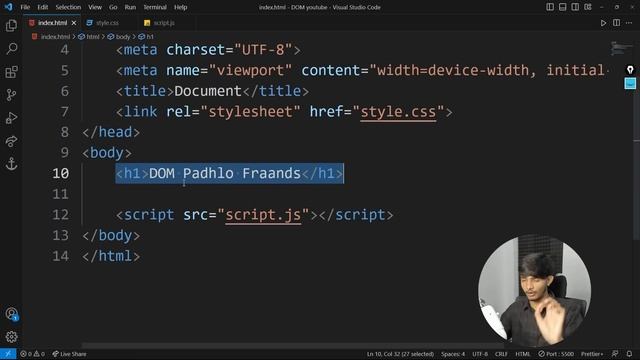Click the opening body tag on line 9
Viewport: 640px width, 360px height.
107,153
